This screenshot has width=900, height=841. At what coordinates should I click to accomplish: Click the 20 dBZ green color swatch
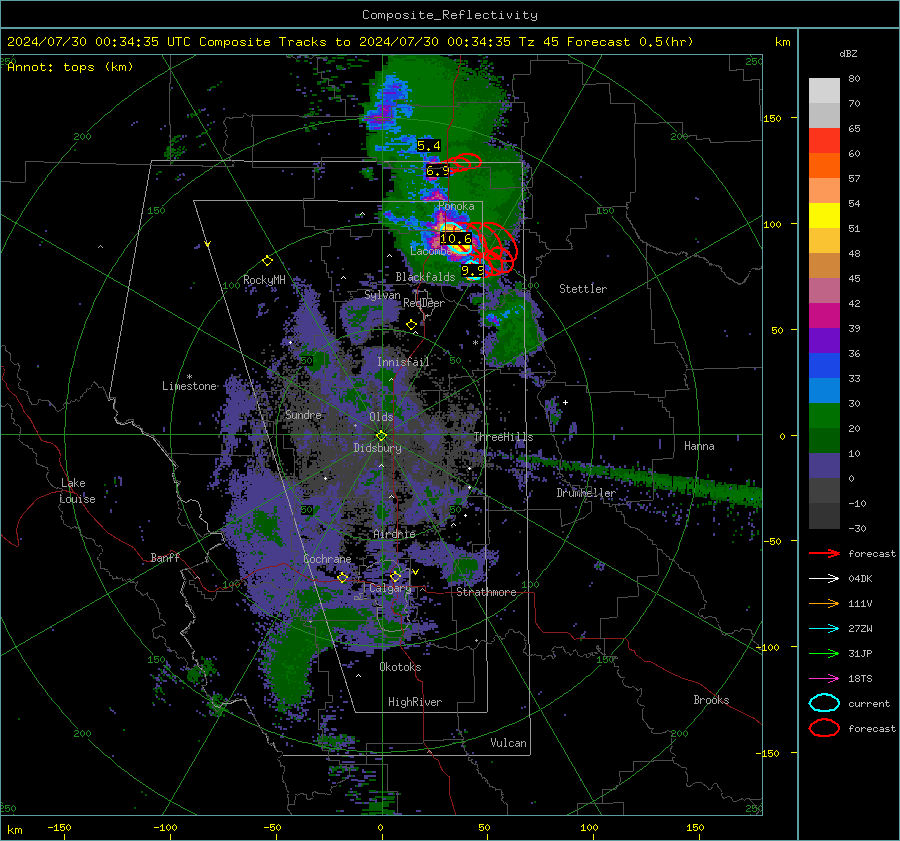[x=824, y=416]
